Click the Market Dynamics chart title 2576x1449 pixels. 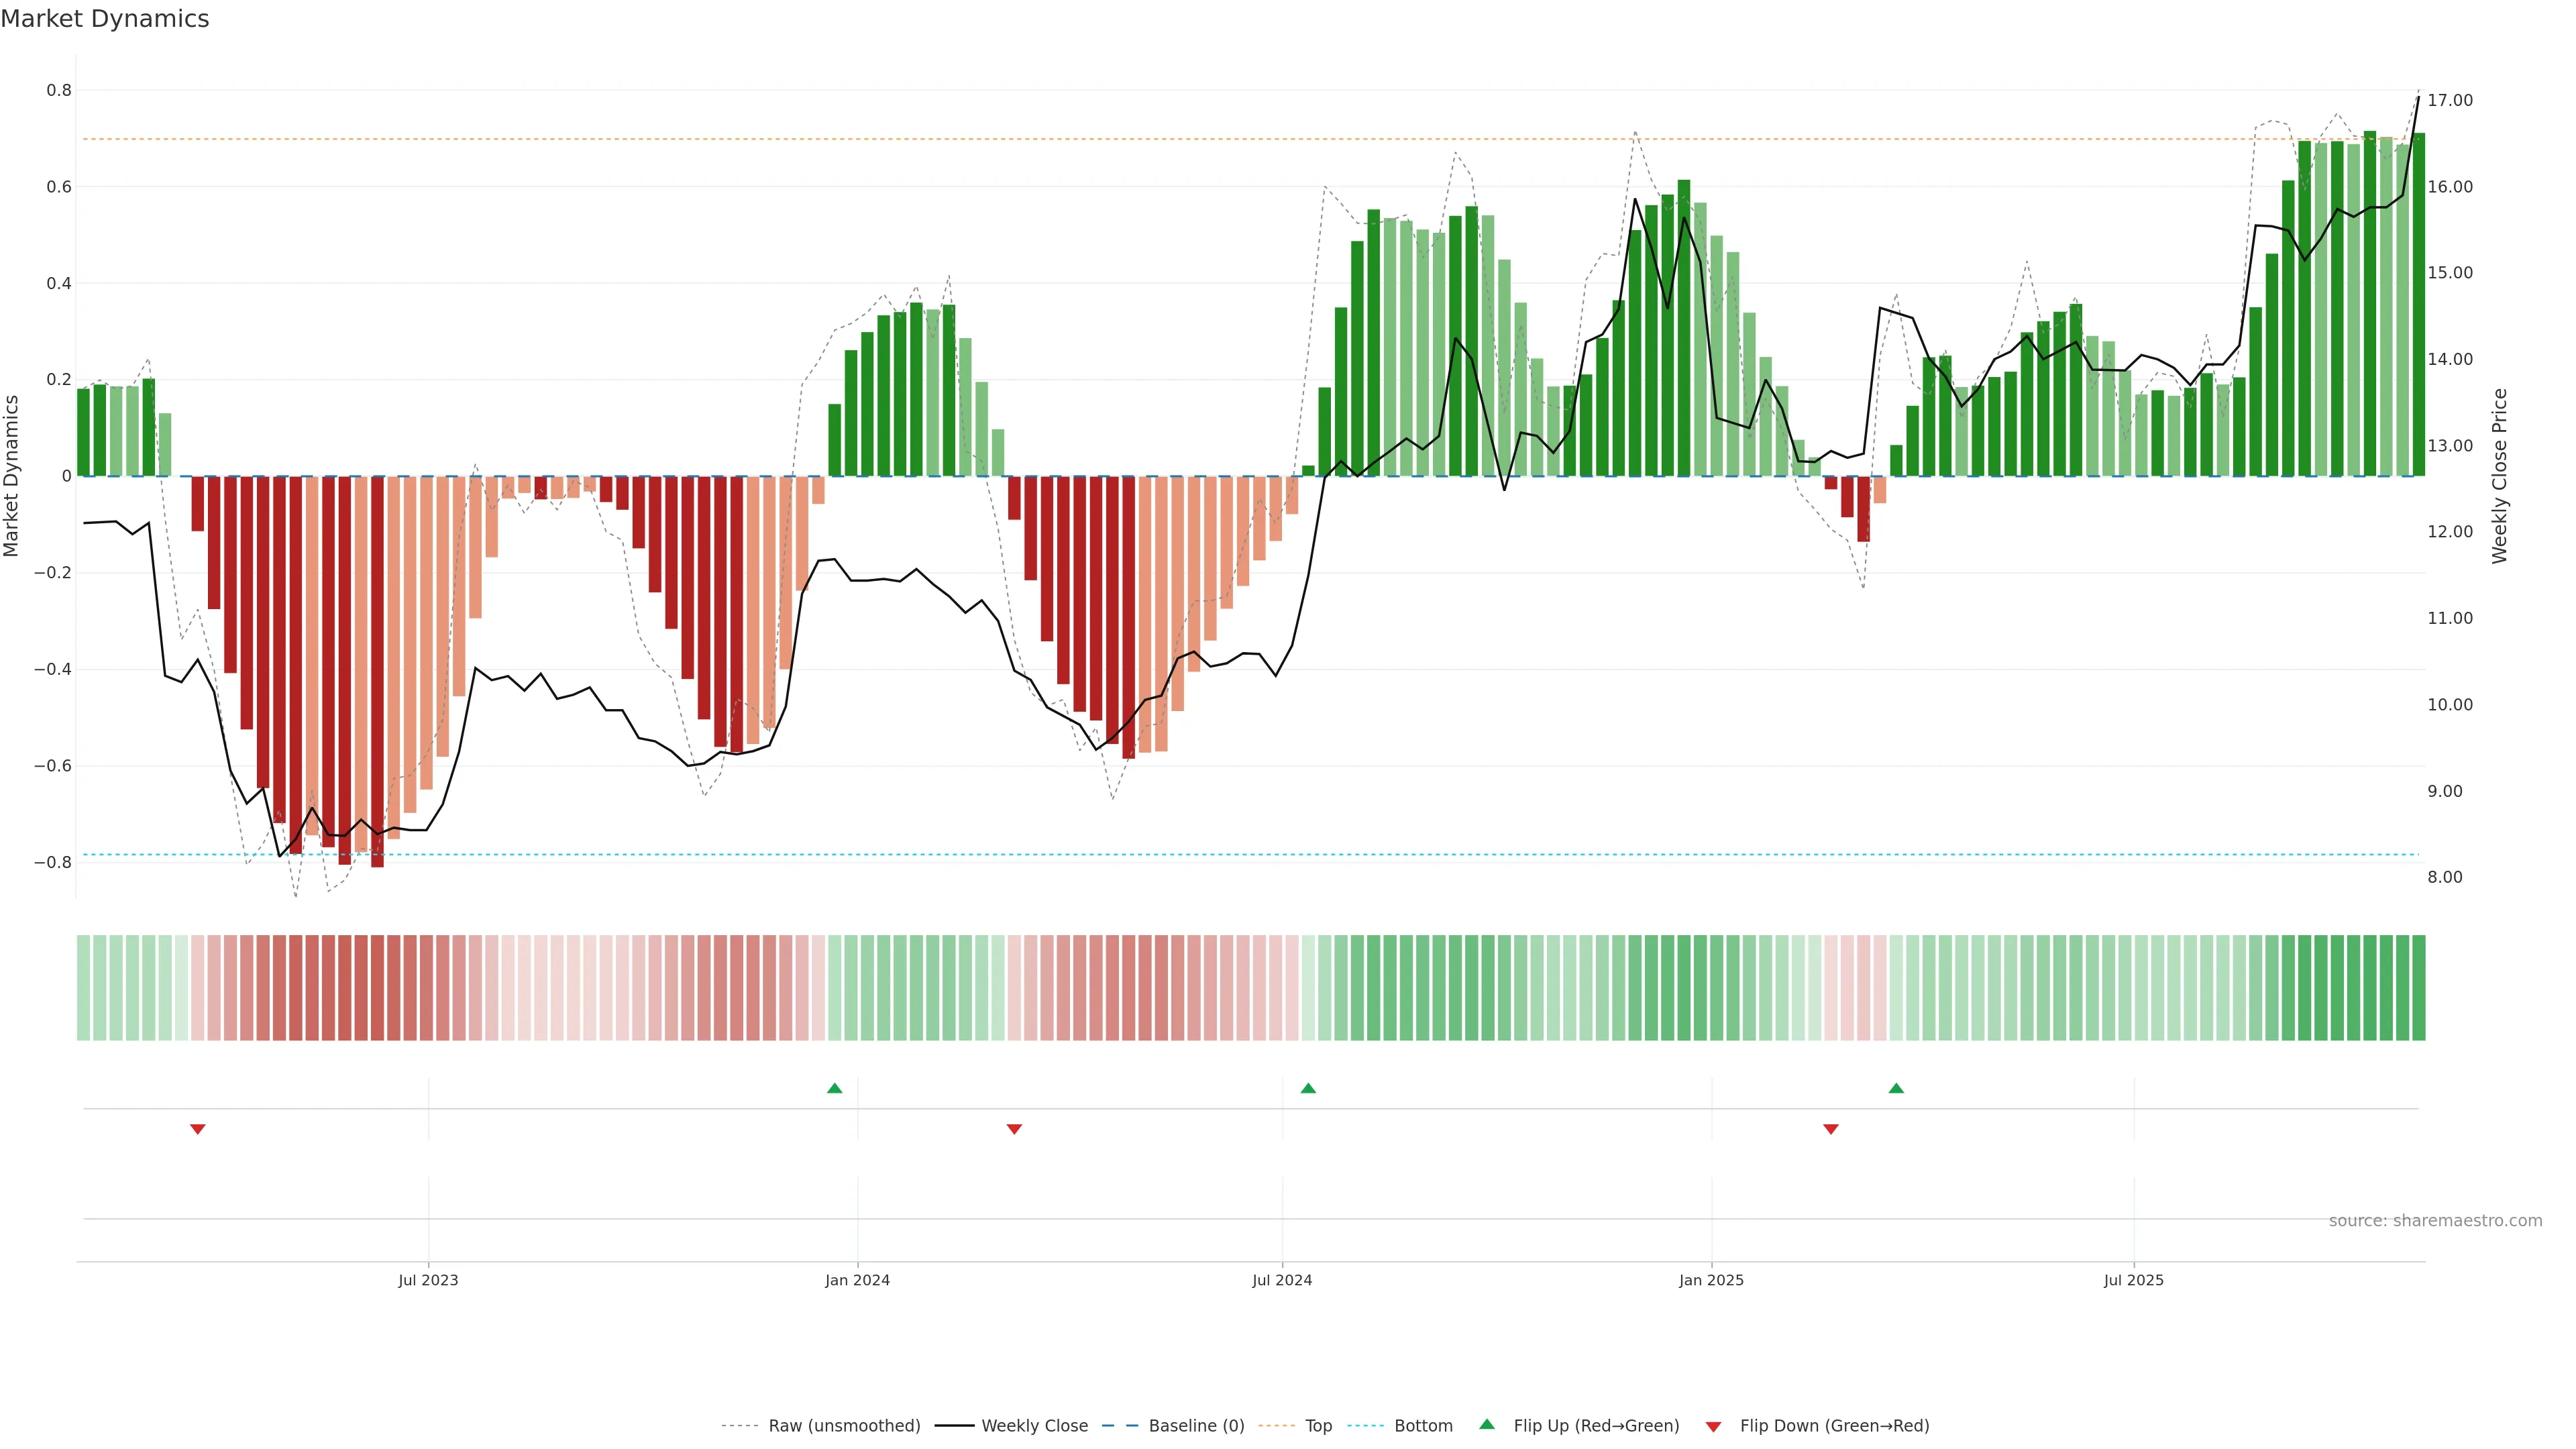[105, 19]
